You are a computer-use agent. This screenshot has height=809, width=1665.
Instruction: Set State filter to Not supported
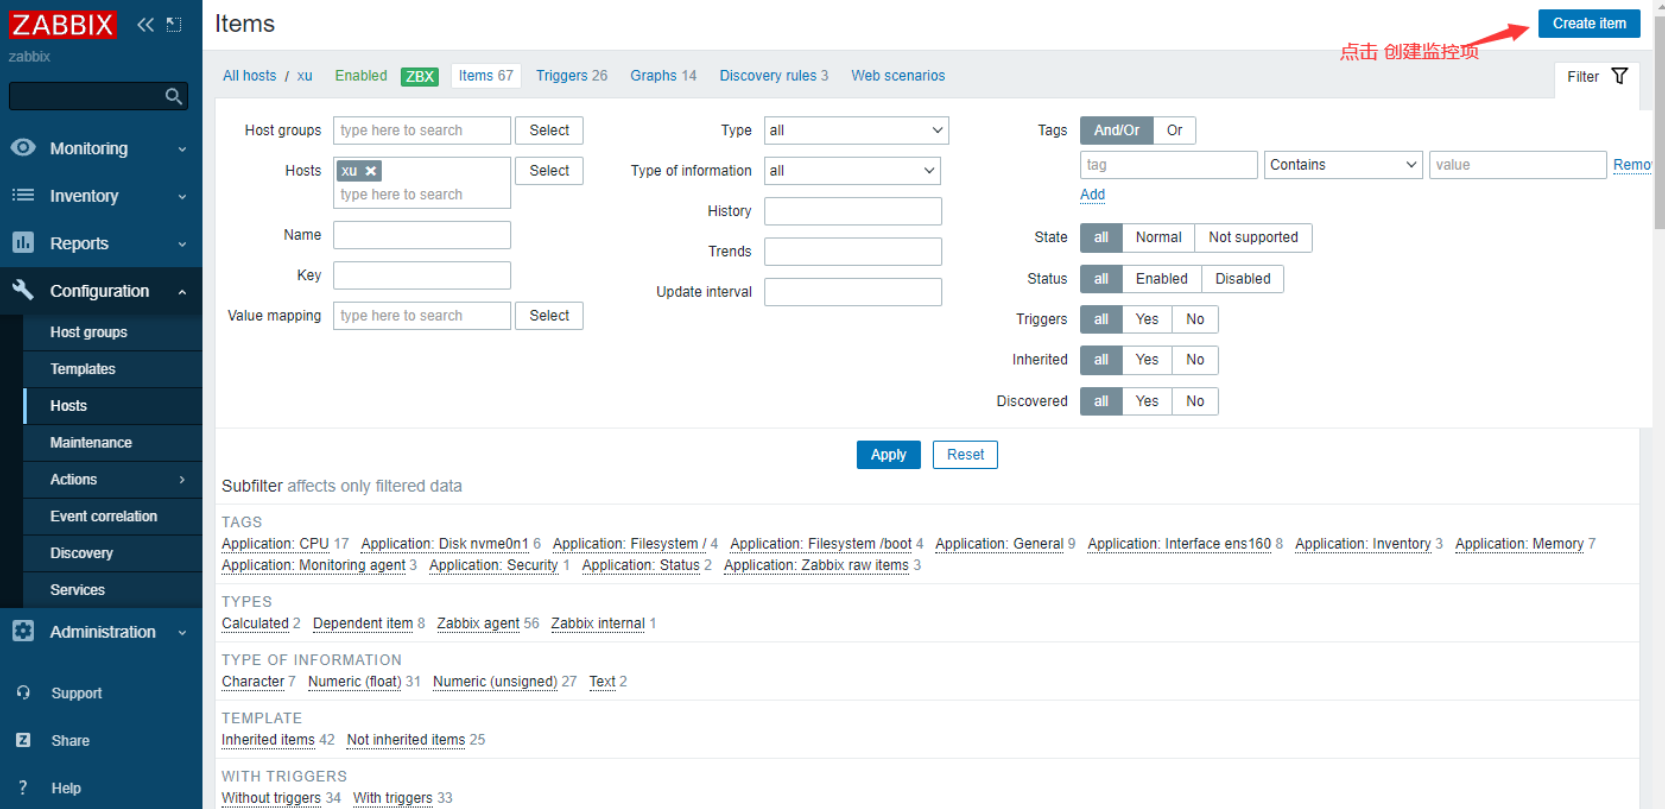pos(1253,237)
